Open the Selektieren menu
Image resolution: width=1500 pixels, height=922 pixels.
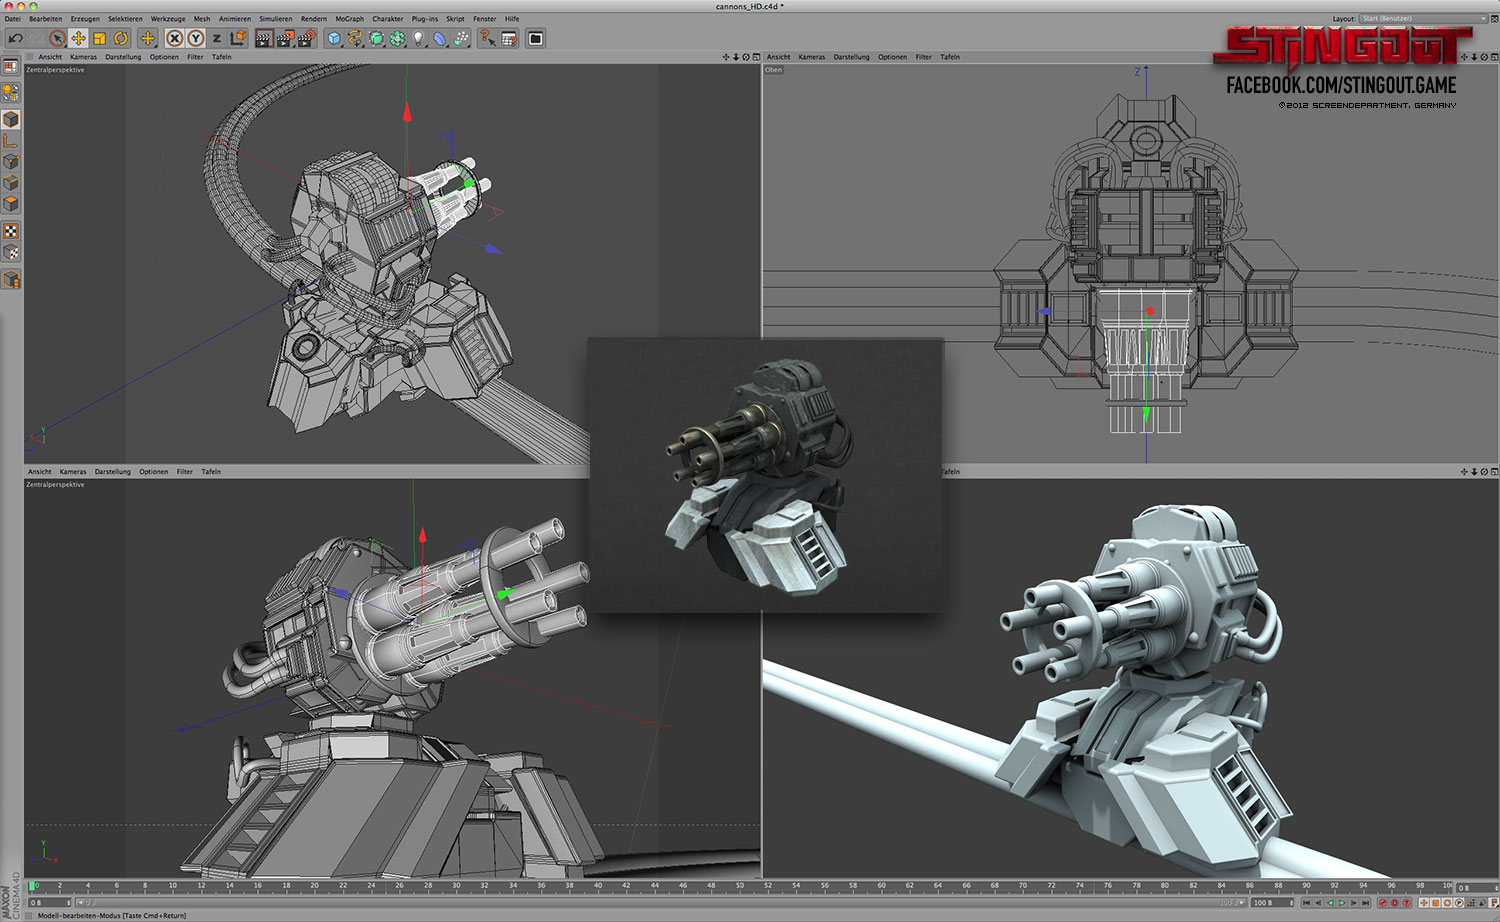(x=125, y=19)
